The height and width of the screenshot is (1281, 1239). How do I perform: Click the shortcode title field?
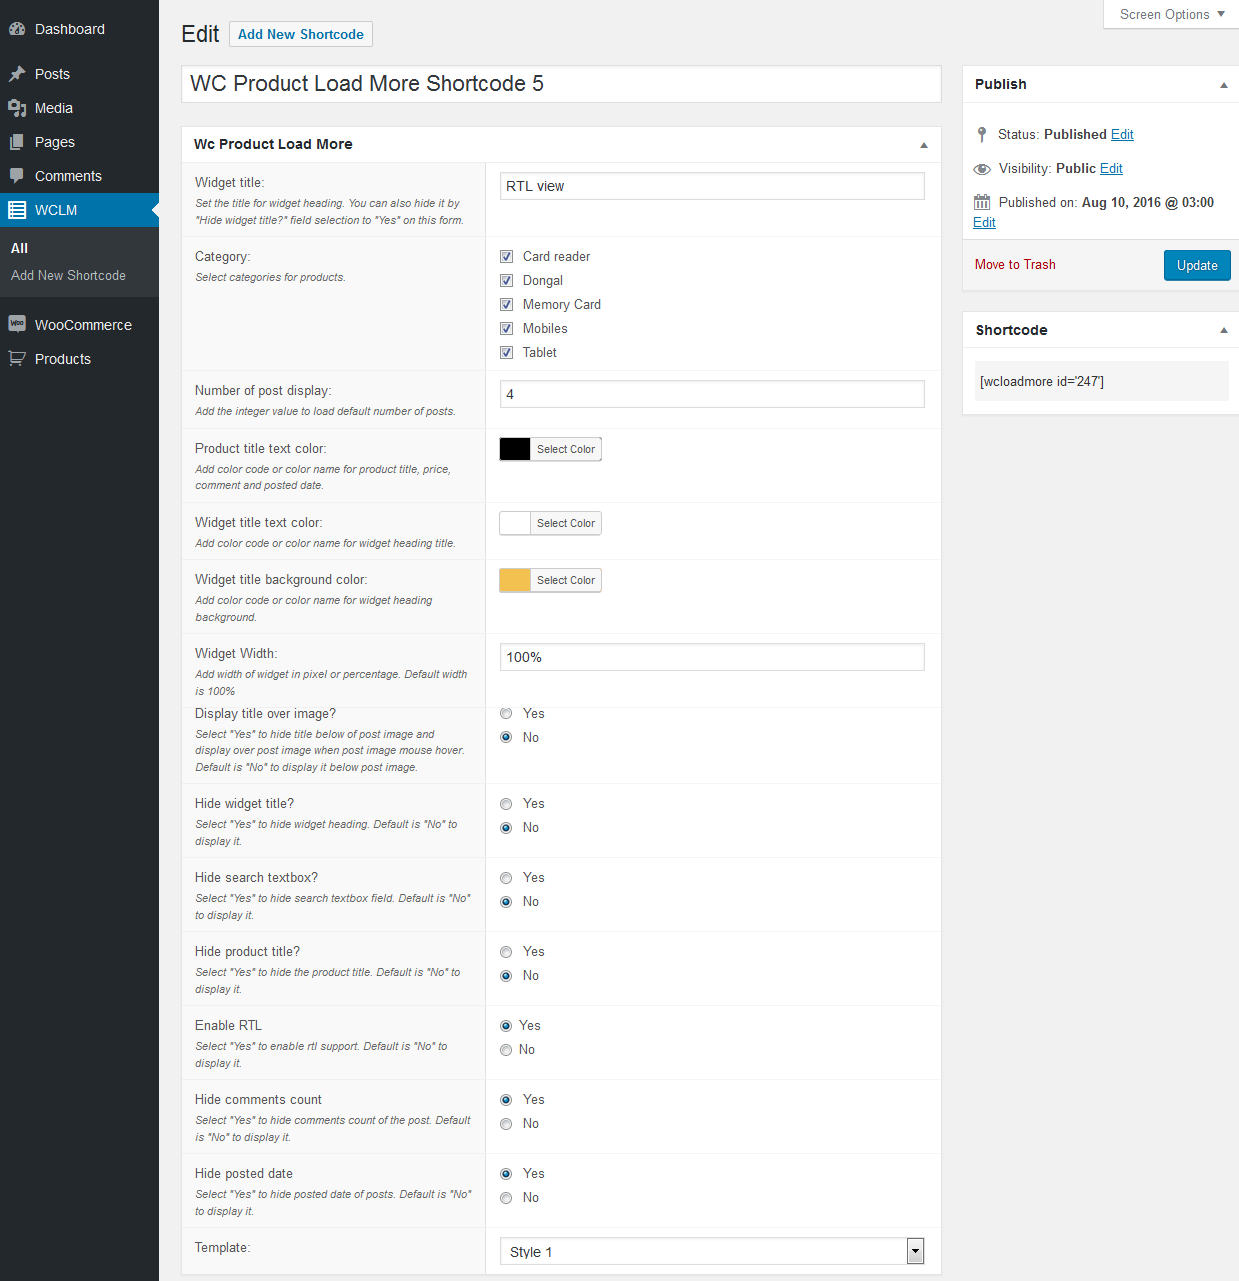coord(561,84)
